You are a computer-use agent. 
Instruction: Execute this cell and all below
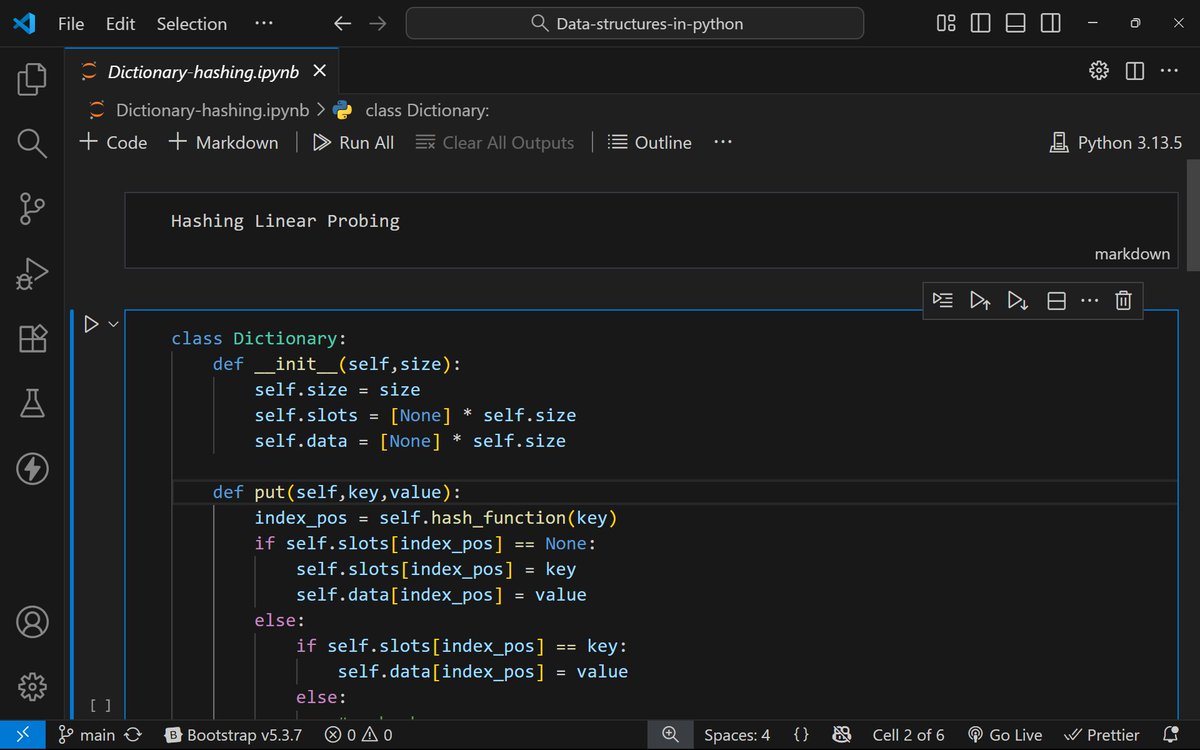[x=1017, y=300]
